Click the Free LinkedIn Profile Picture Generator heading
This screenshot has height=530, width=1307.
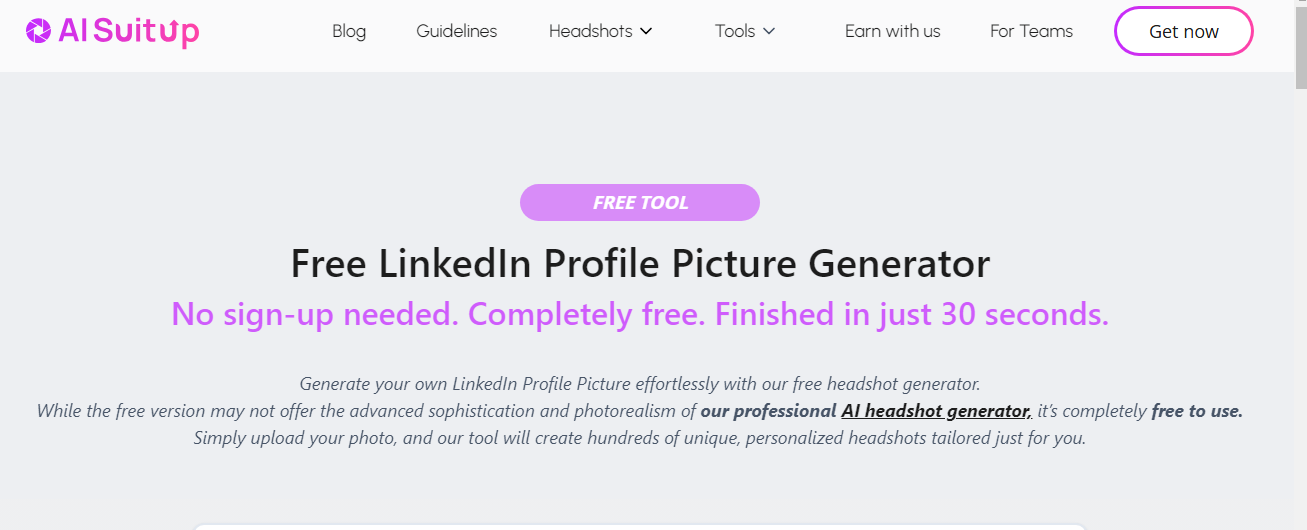click(640, 264)
